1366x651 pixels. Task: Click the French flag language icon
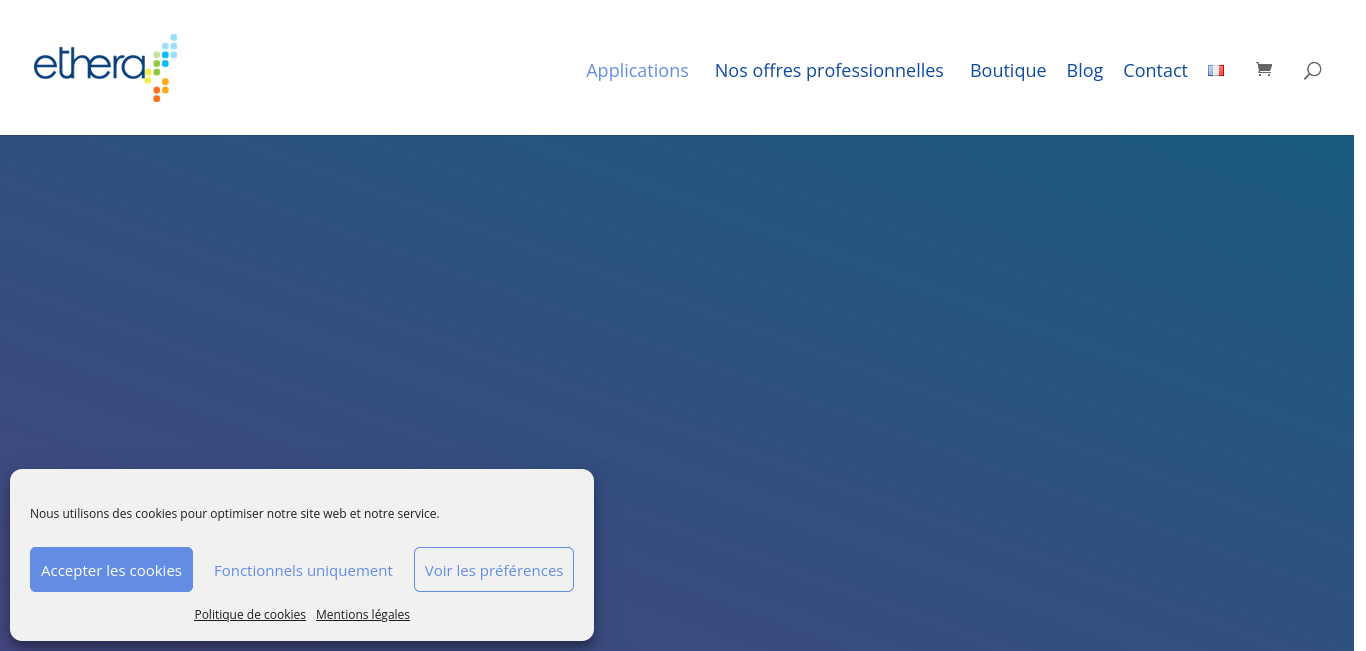click(1216, 71)
